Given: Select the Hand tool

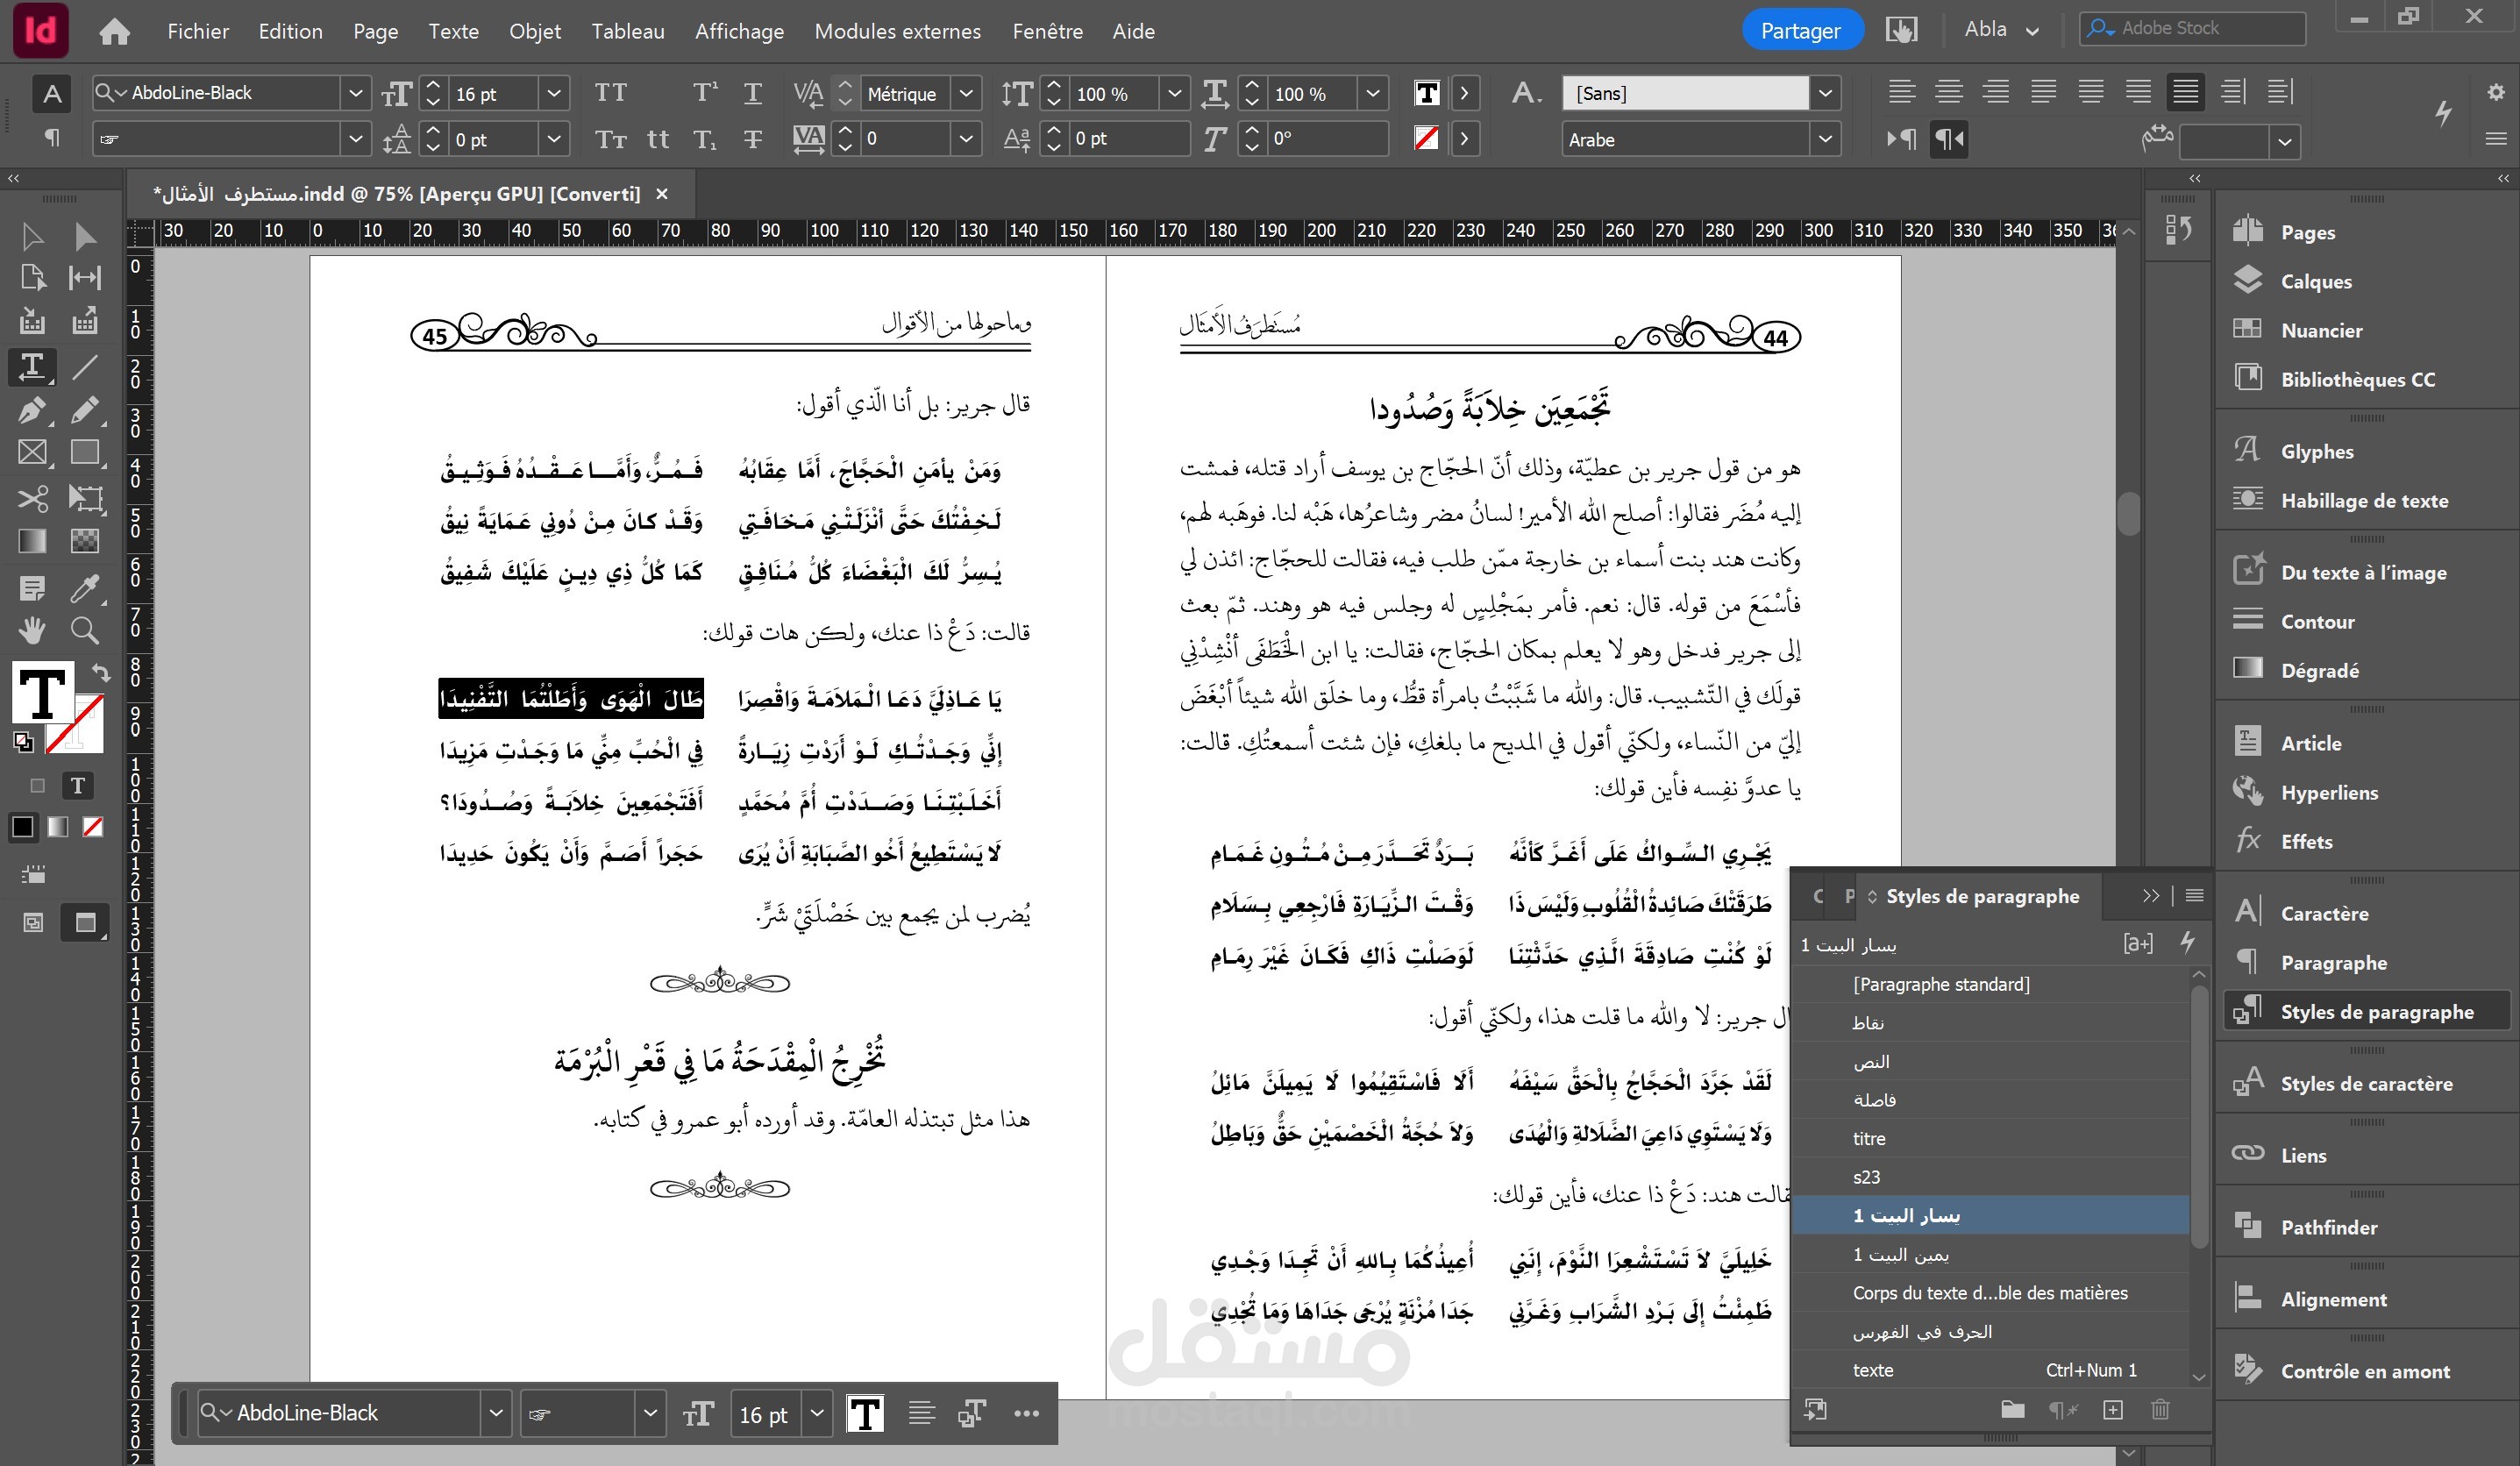Looking at the screenshot, I should pos(32,630).
